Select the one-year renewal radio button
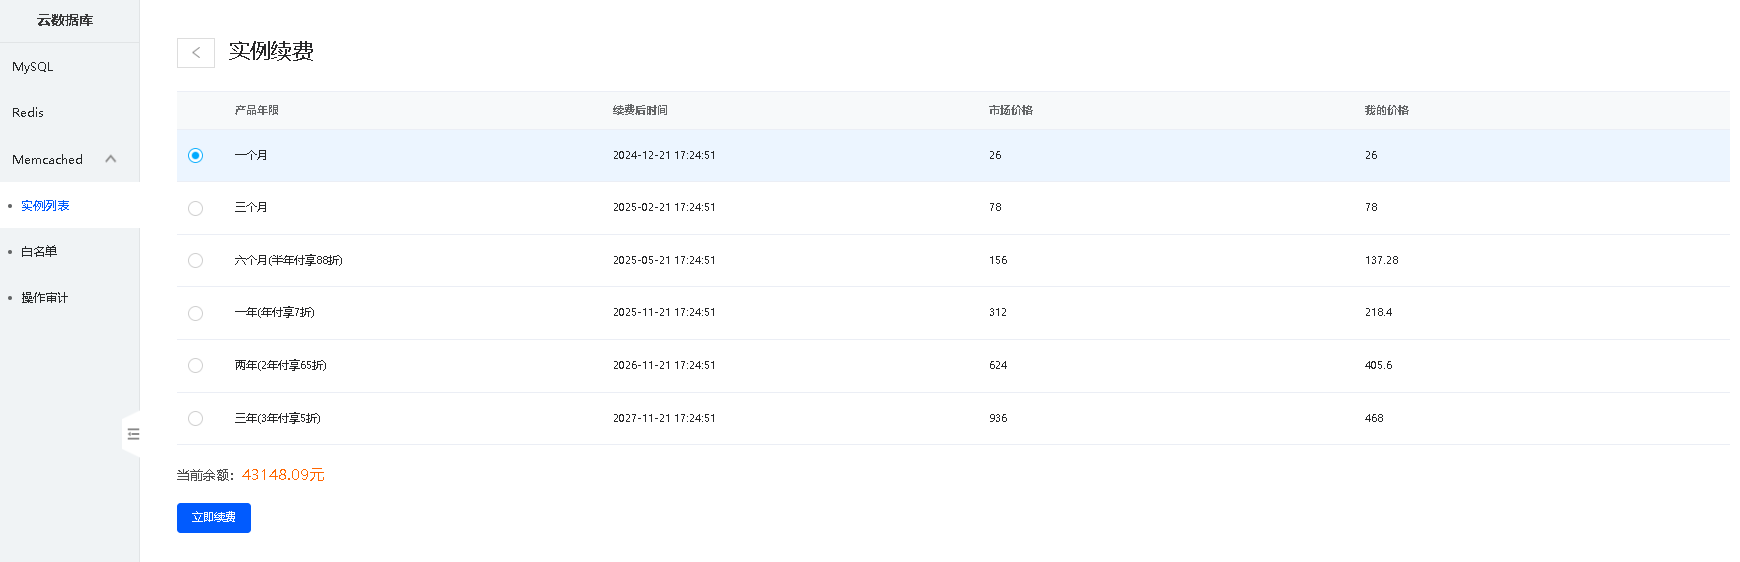Image resolution: width=1740 pixels, height=562 pixels. [196, 313]
